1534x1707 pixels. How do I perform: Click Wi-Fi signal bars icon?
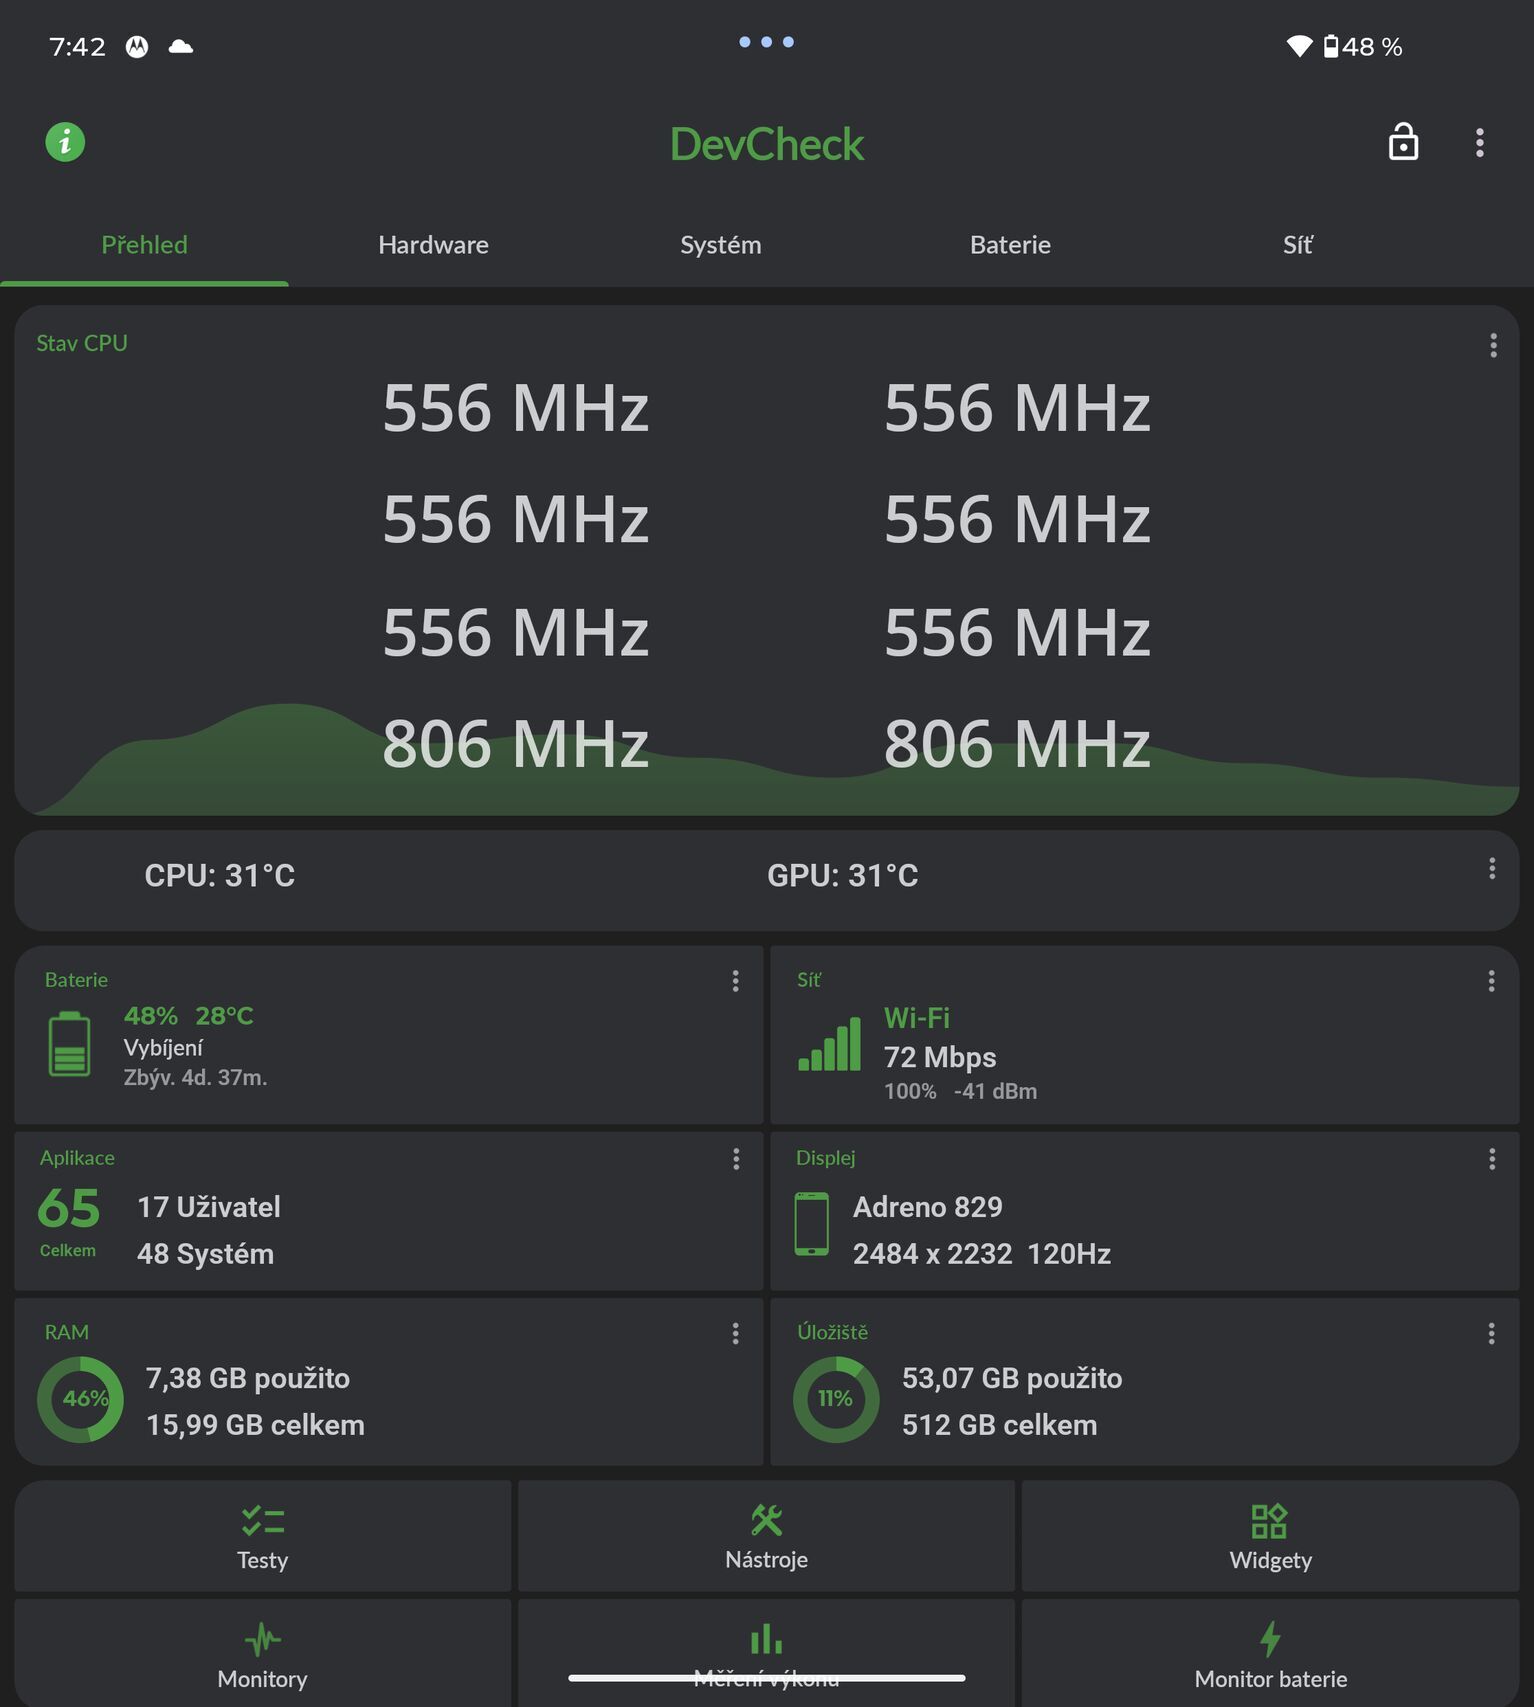tap(829, 1044)
